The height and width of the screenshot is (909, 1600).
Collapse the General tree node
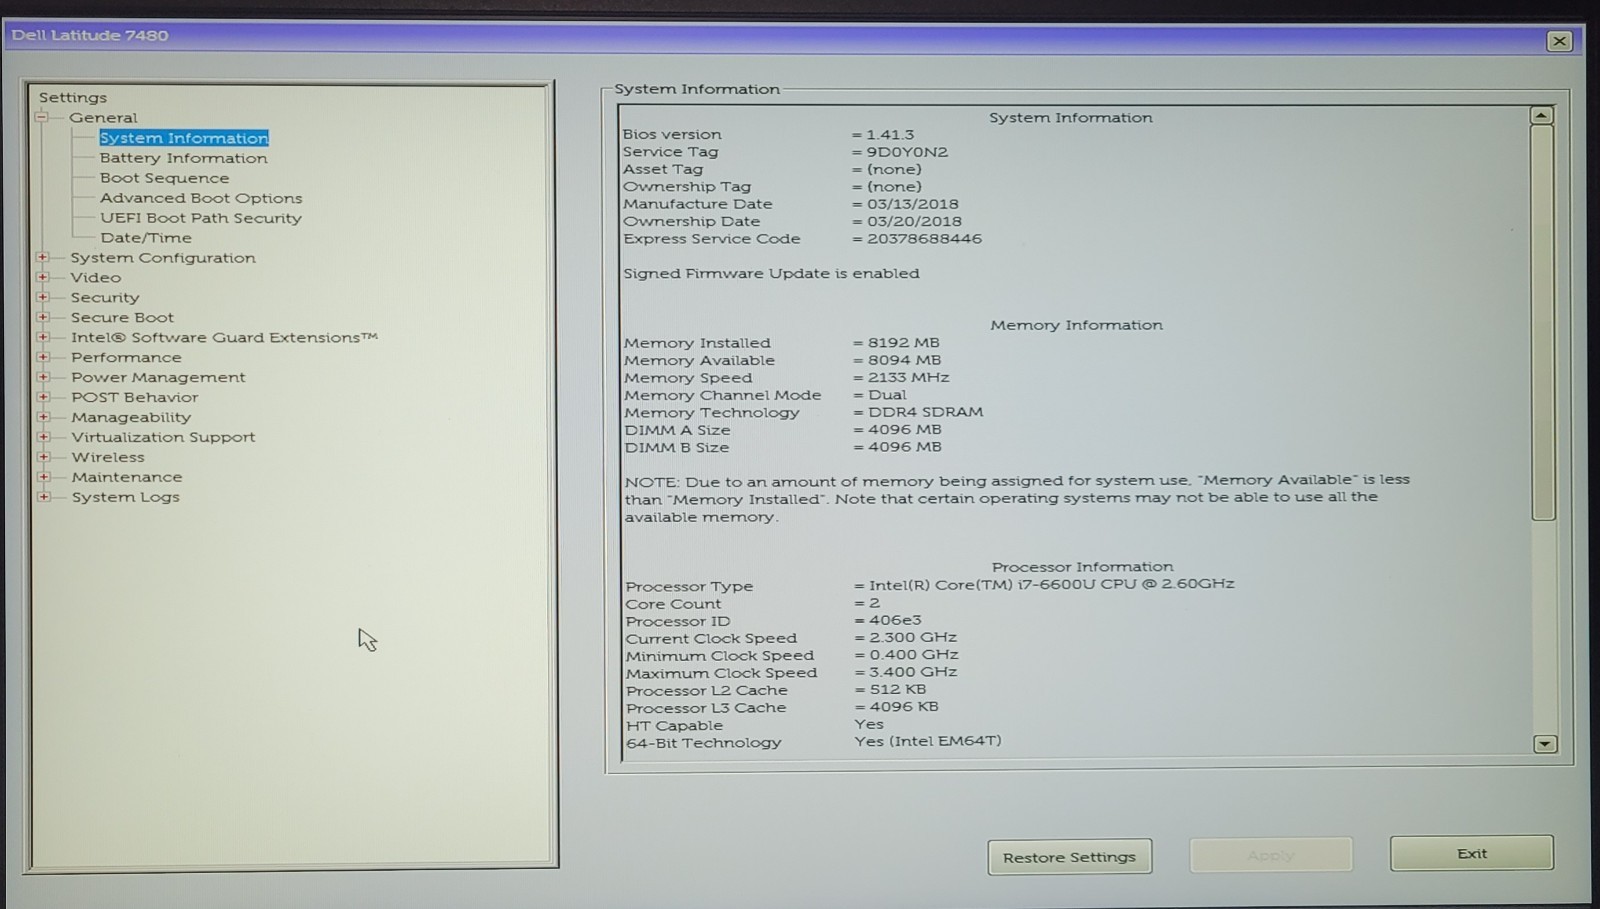42,118
